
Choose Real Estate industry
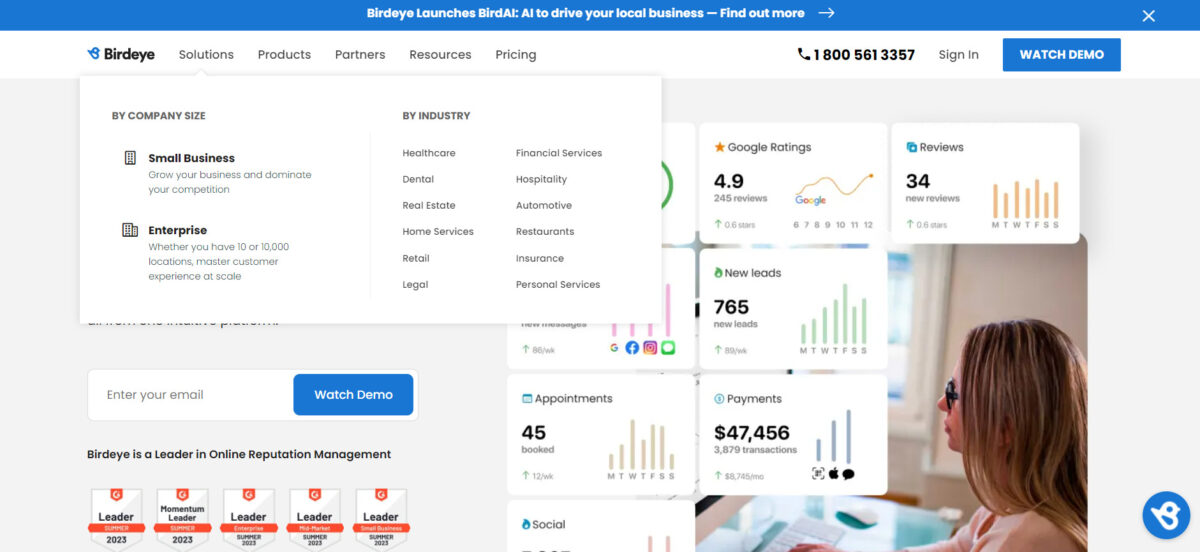click(x=429, y=205)
